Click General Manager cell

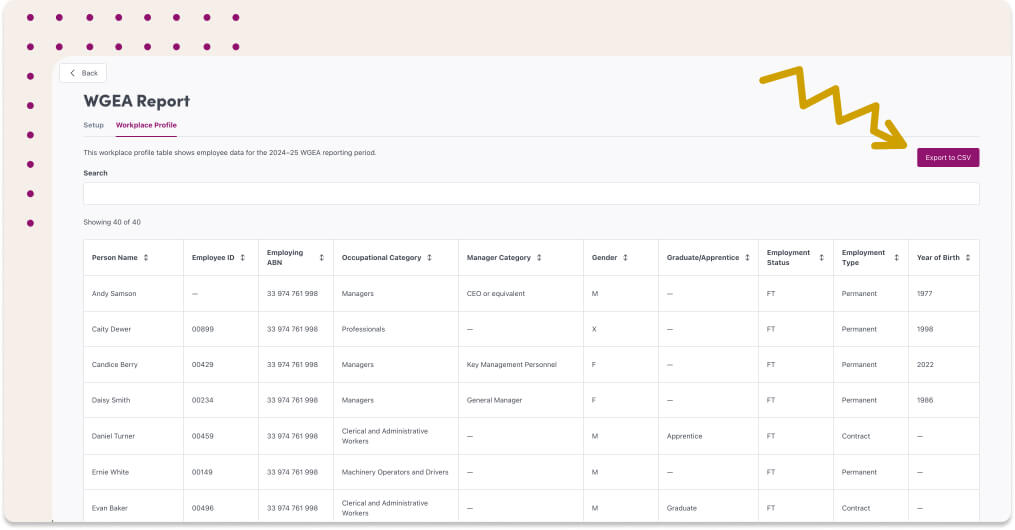coord(494,401)
